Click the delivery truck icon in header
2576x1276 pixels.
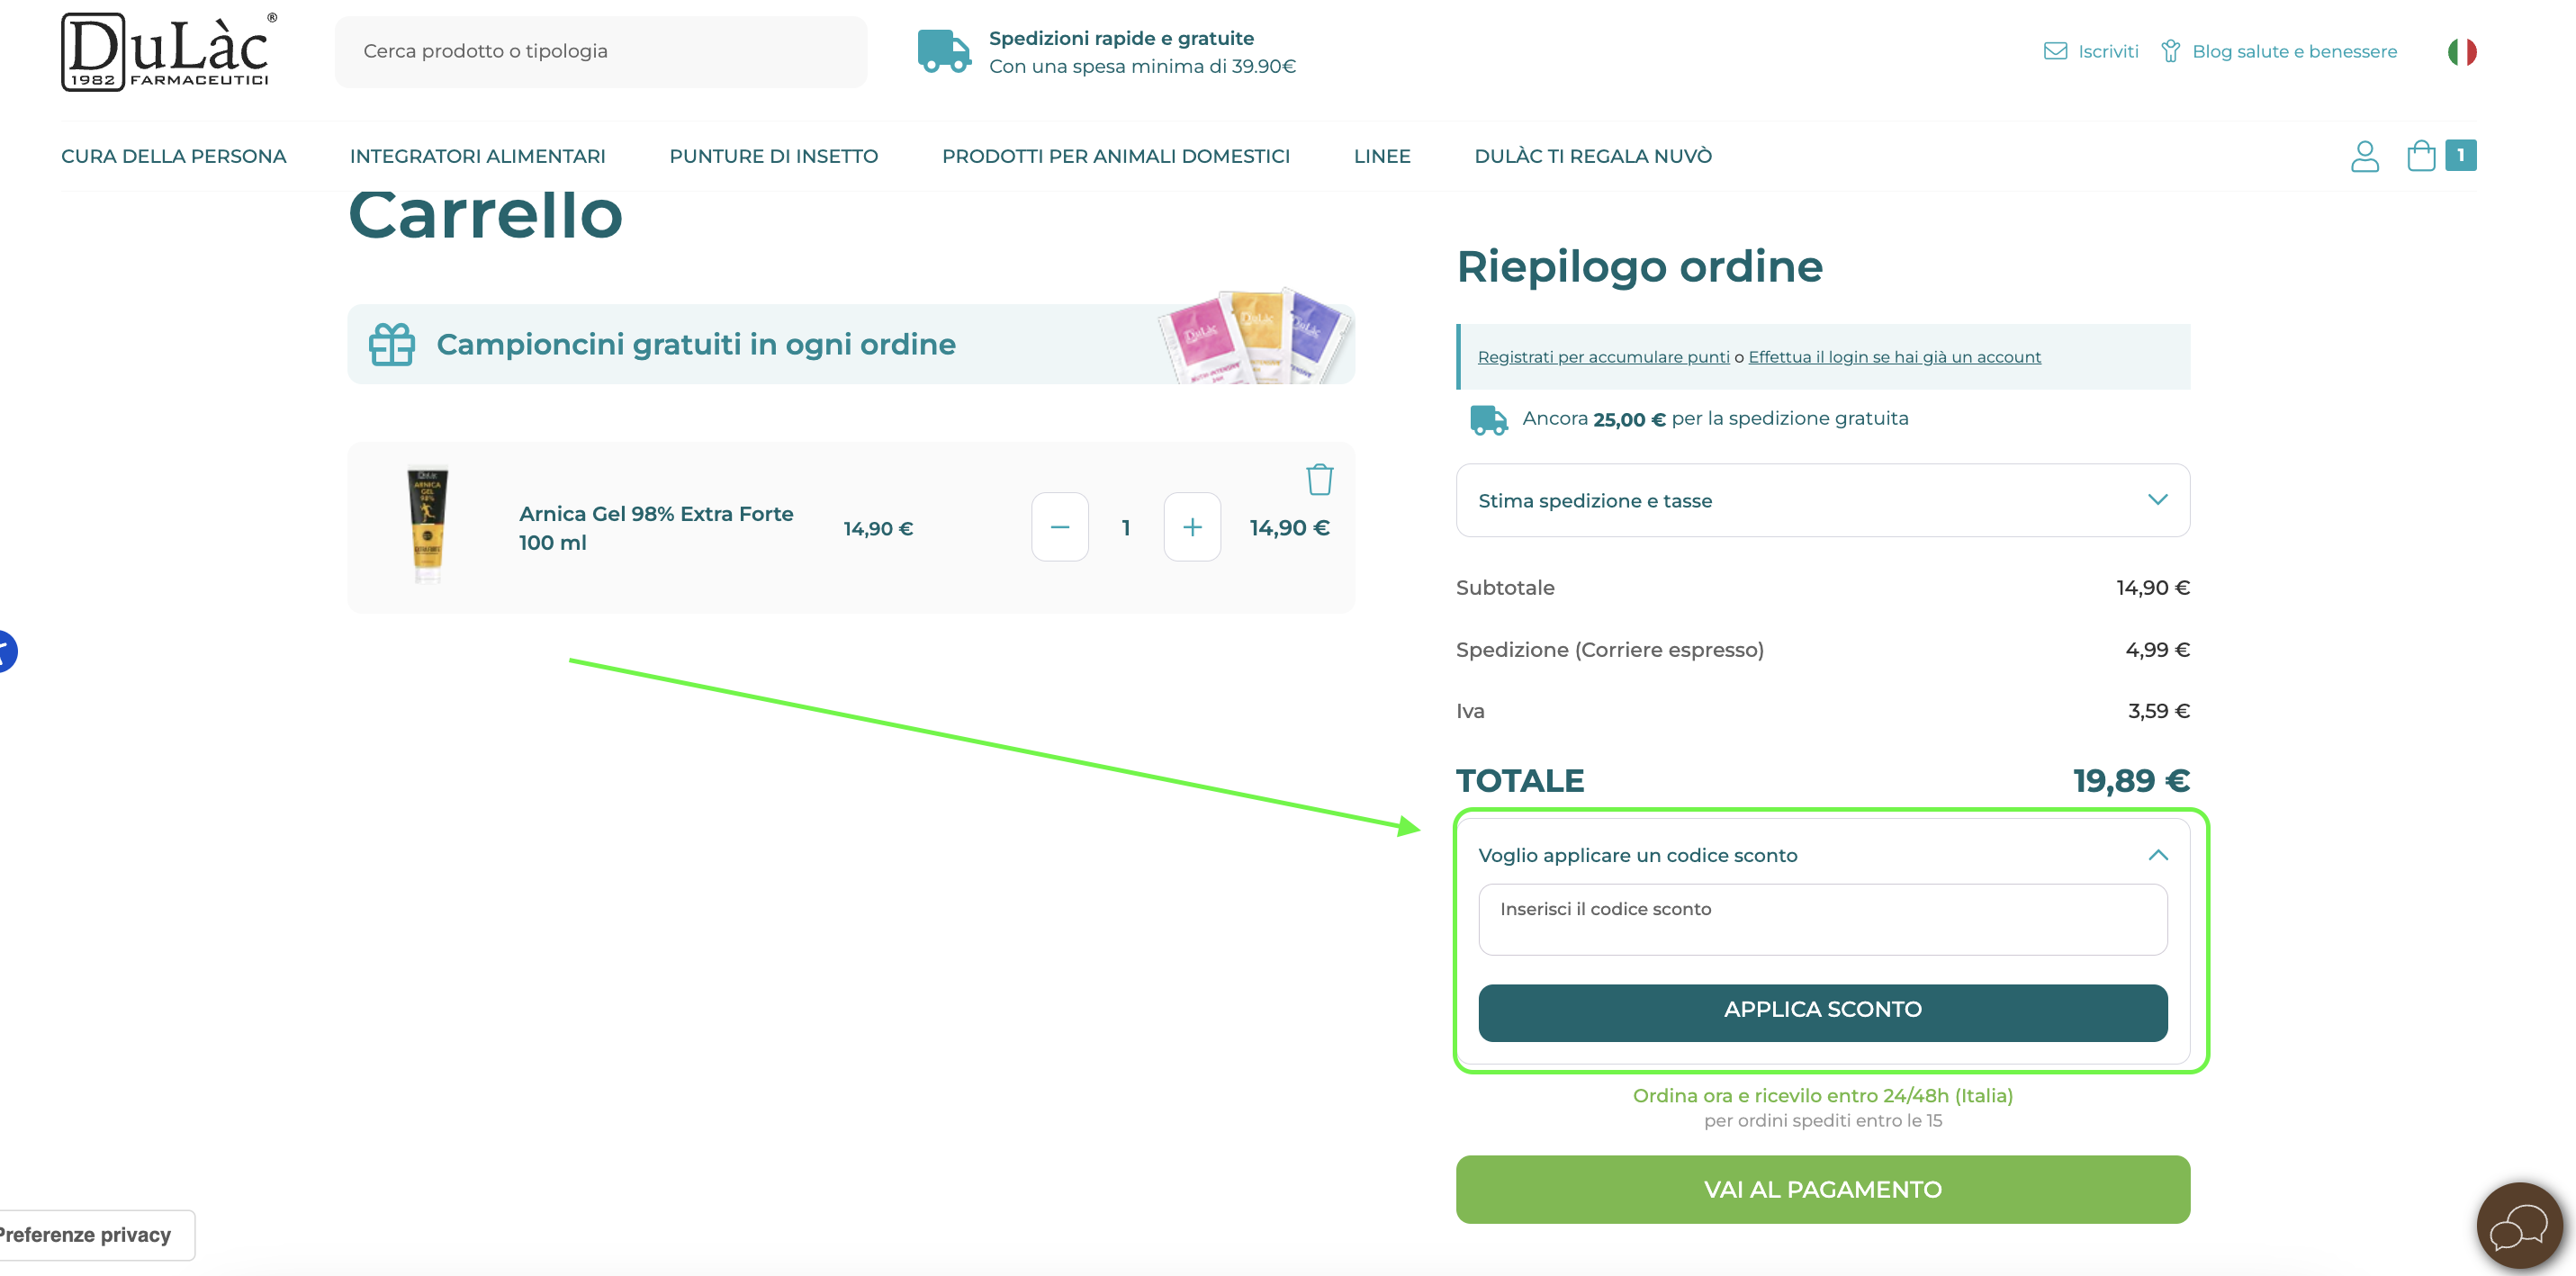[x=943, y=51]
